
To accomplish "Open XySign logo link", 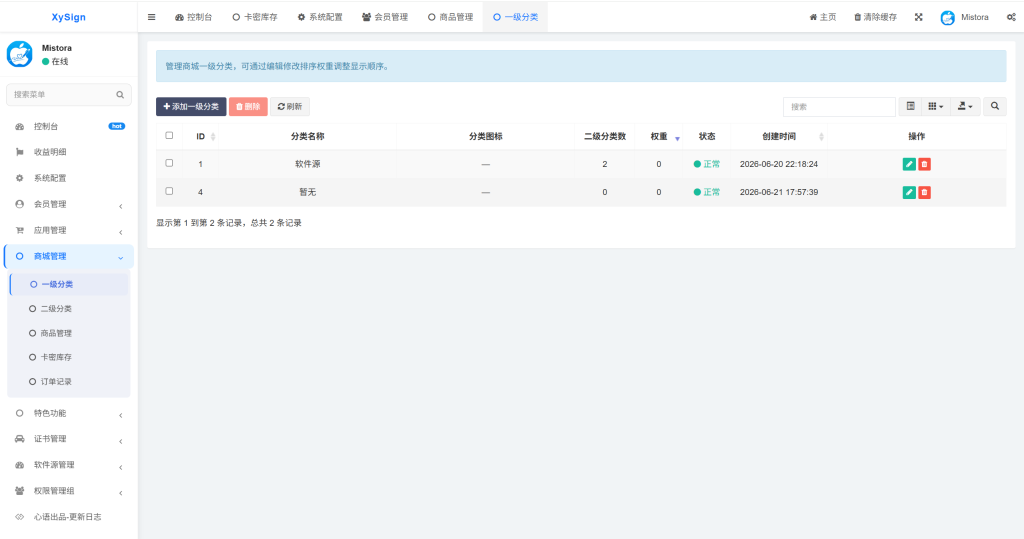I will tap(69, 17).
